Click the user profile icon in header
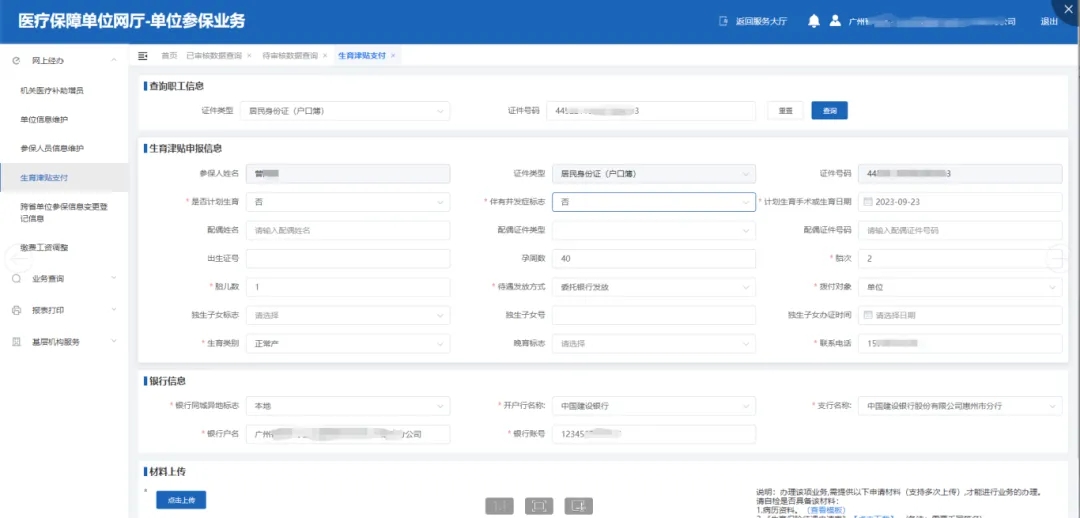Image resolution: width=1080 pixels, height=518 pixels. [x=835, y=21]
